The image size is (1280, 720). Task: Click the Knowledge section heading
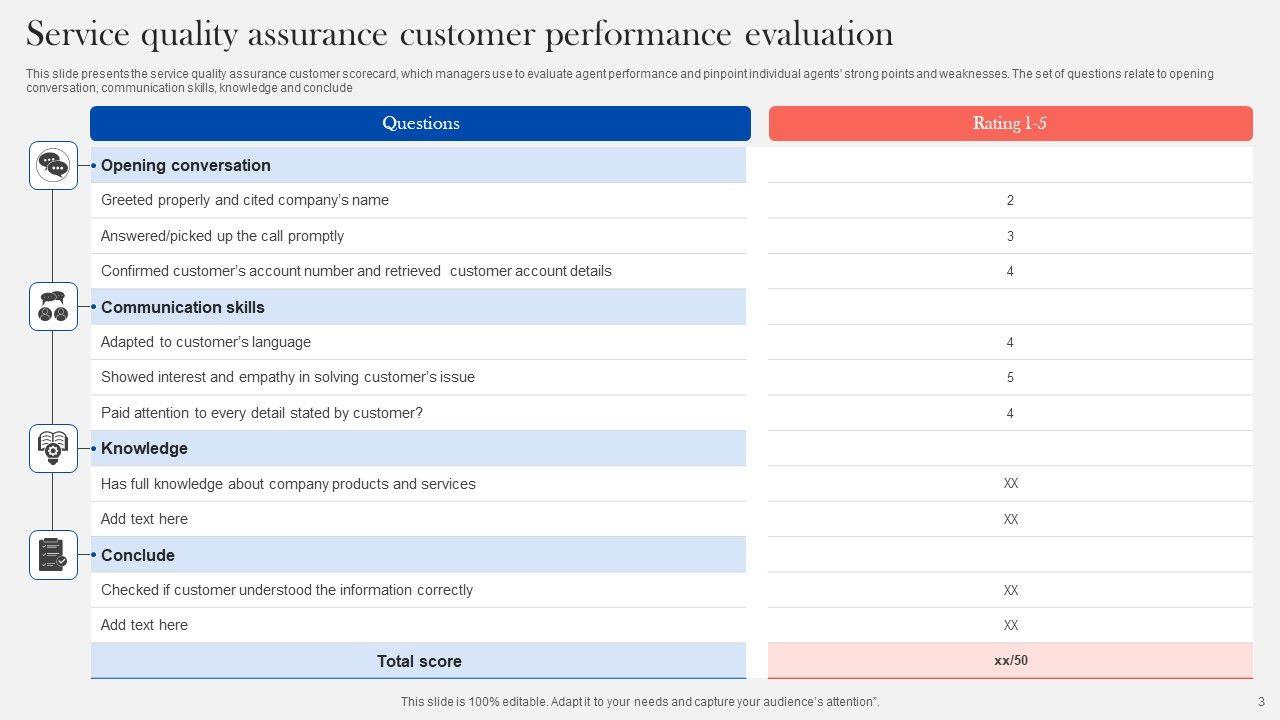pos(144,448)
